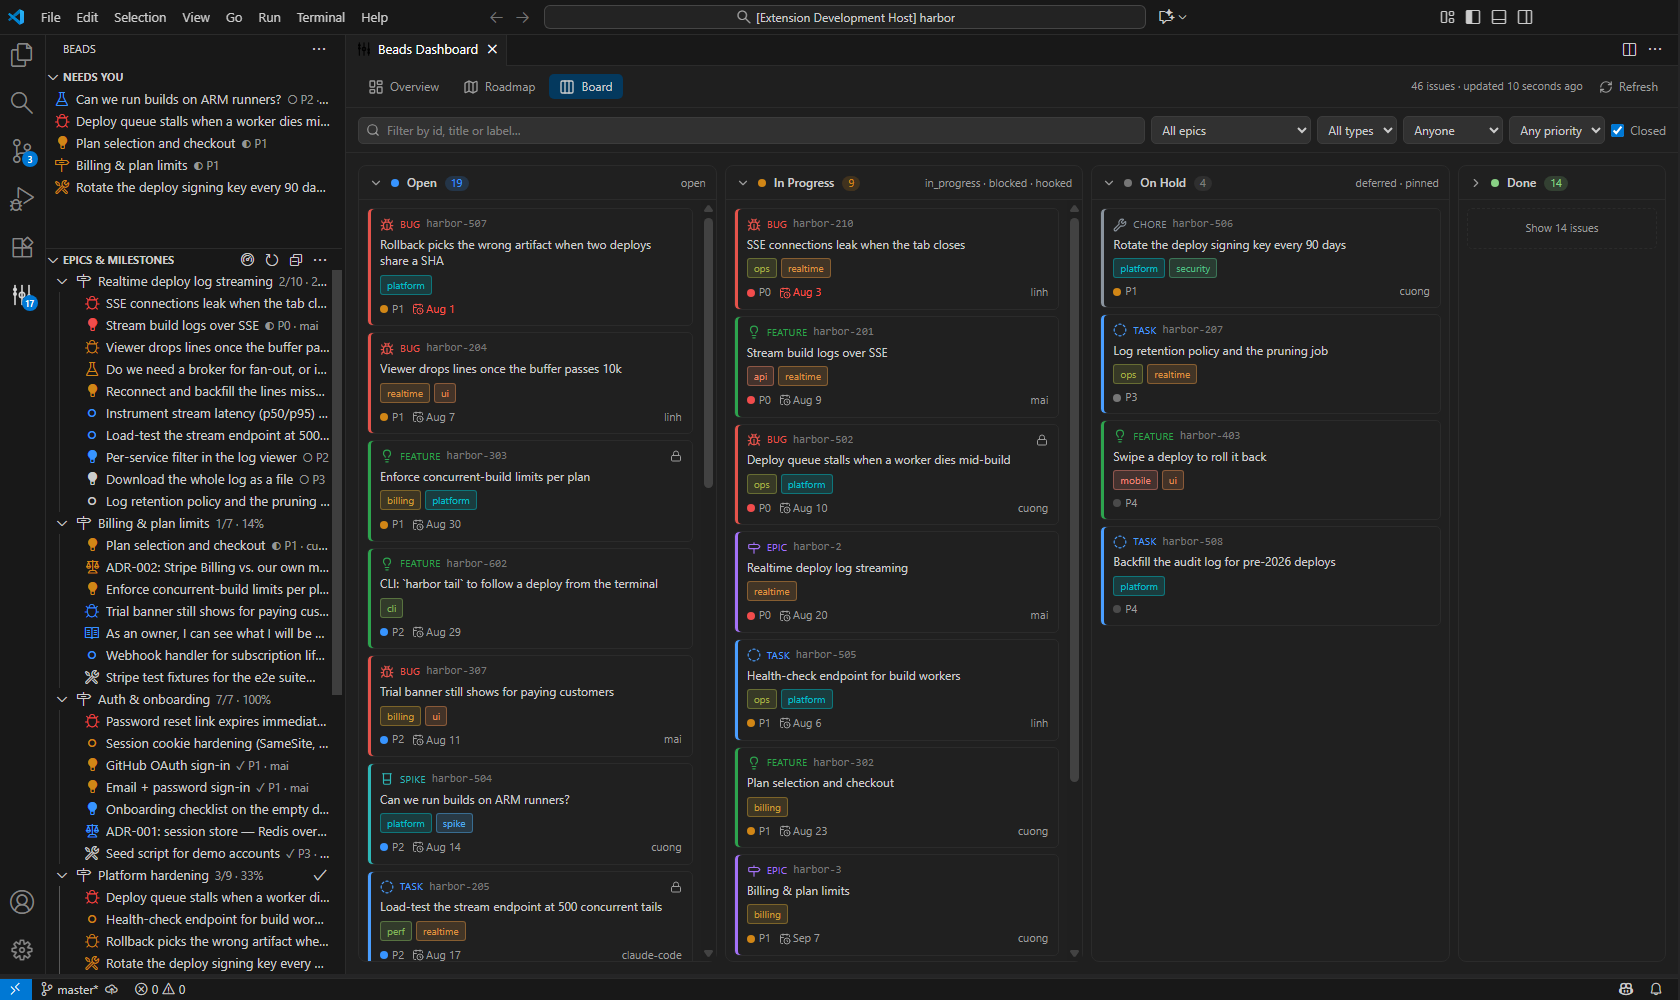The image size is (1680, 1000).
Task: Click the Go Back arrow in title bar
Action: click(x=496, y=17)
